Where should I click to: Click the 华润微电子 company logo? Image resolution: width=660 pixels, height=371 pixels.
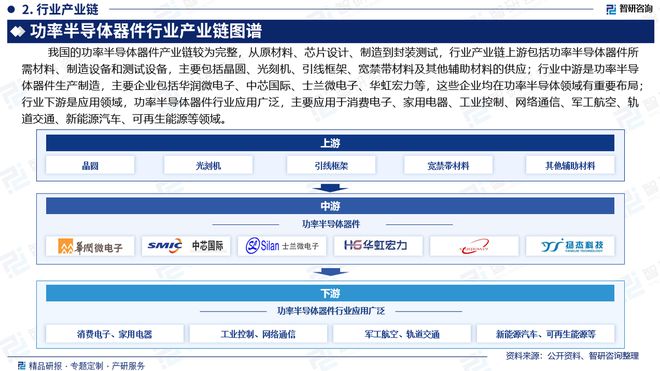coord(90,246)
